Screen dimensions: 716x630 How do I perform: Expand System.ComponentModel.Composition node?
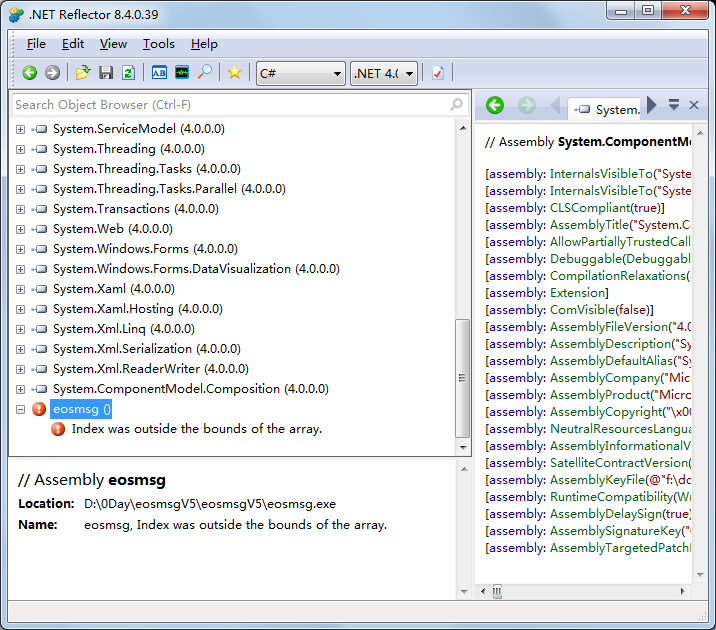coord(20,389)
